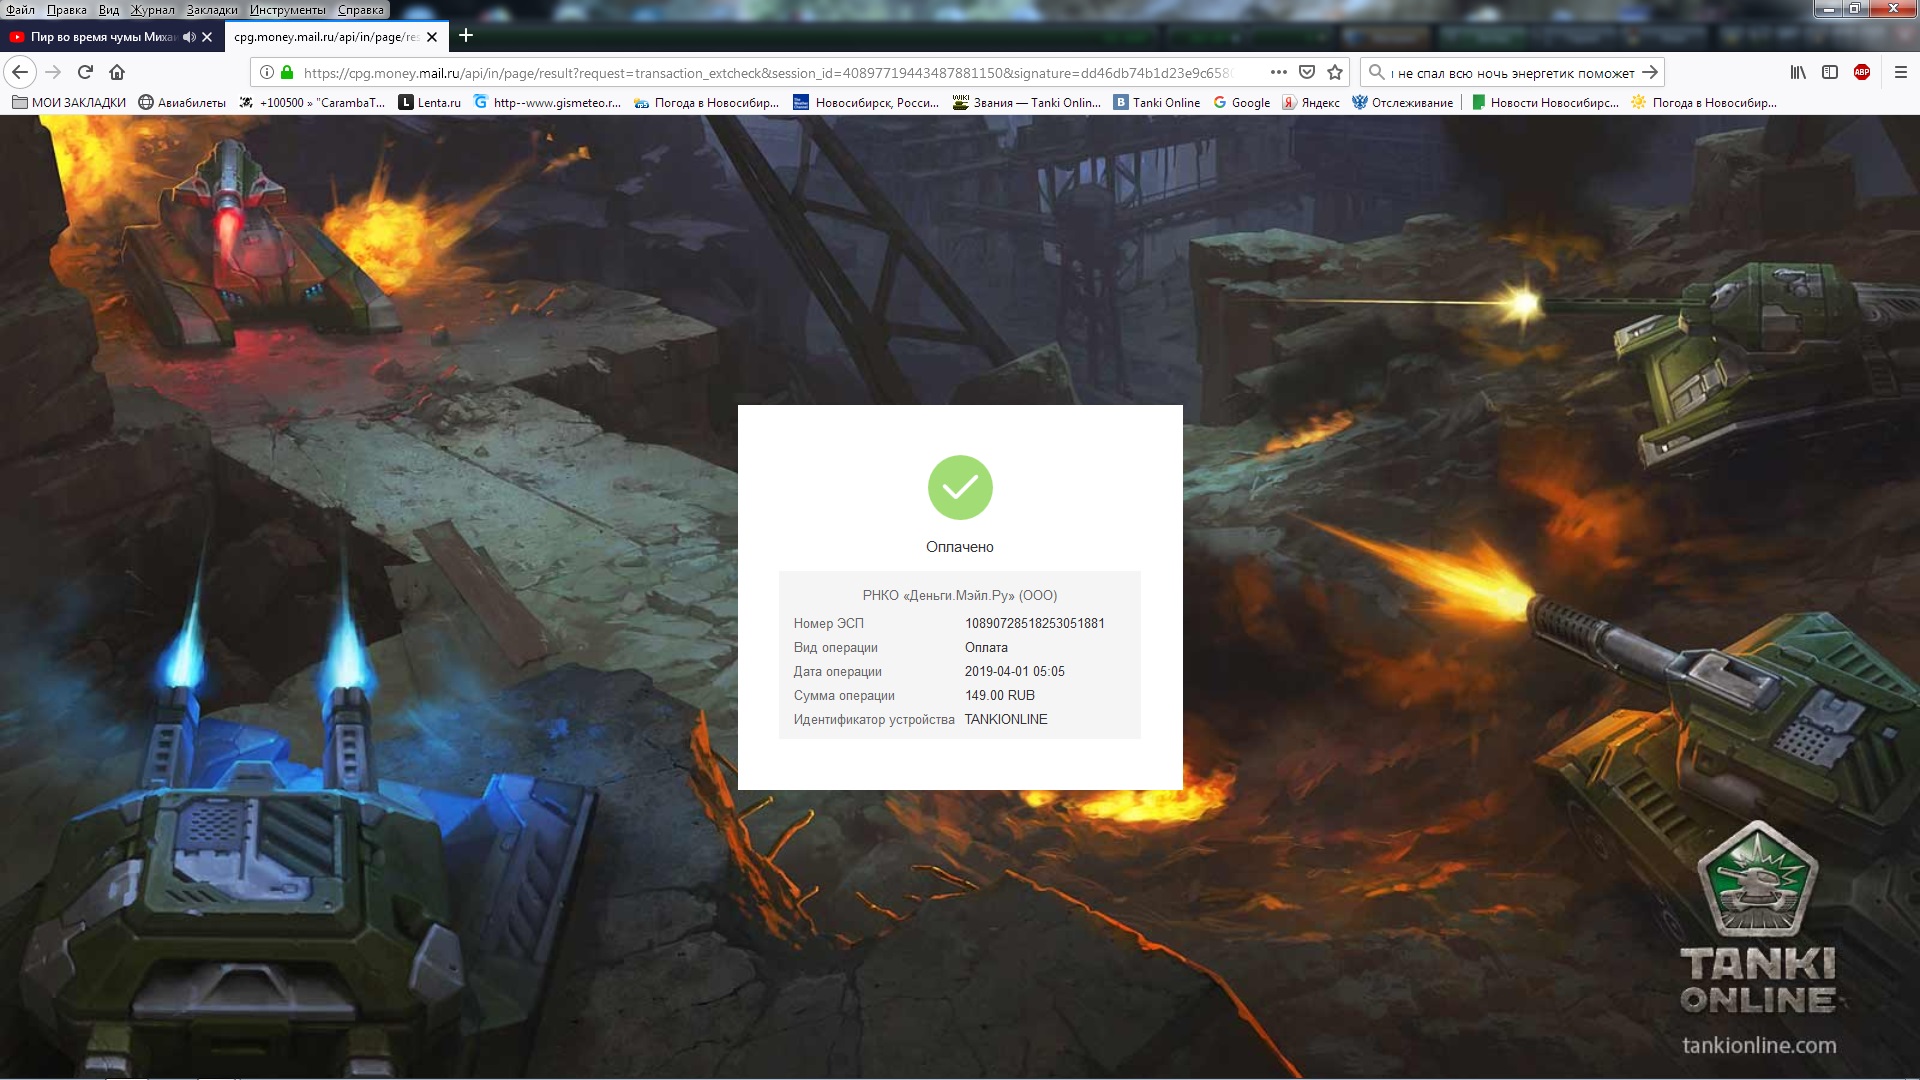Open the Журнал menu
This screenshot has height=1080, width=1920.
153,10
